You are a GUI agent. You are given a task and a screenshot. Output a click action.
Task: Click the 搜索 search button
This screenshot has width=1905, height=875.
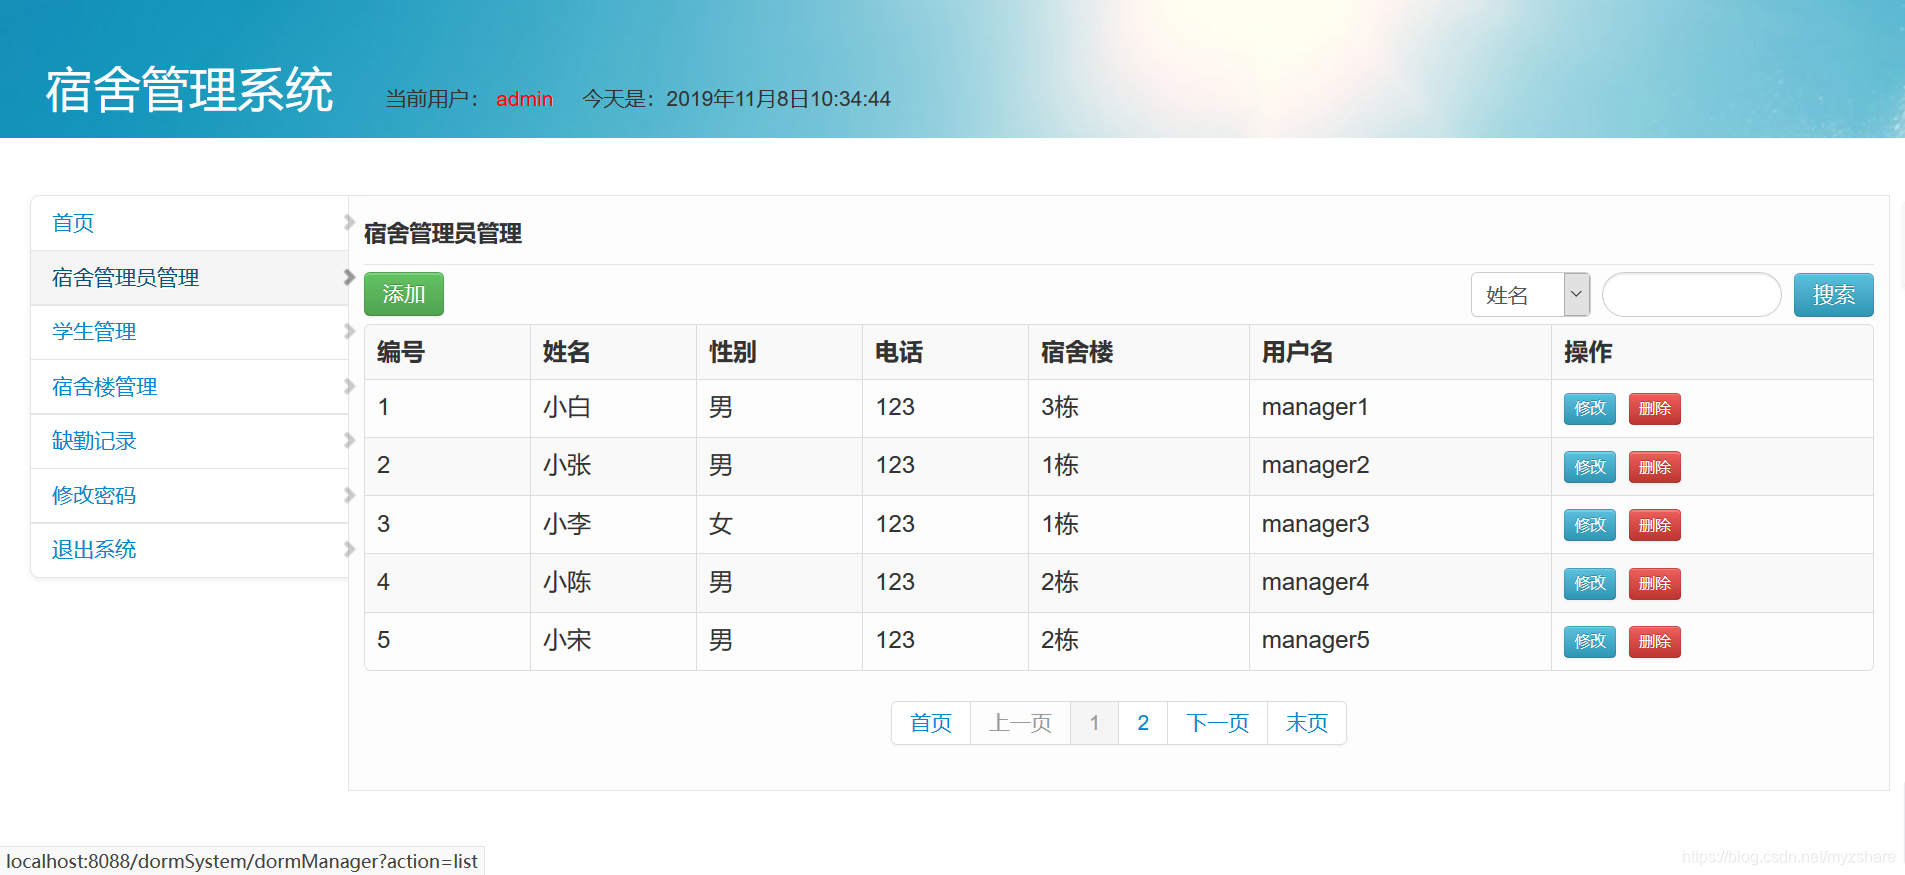point(1833,295)
